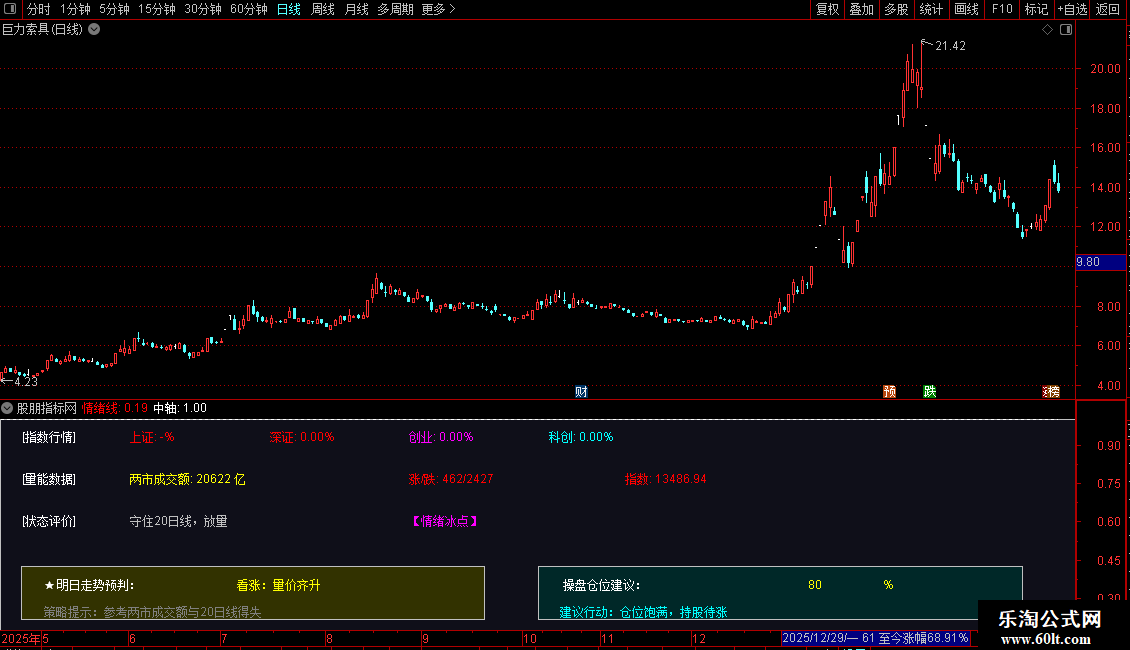Click the 2025/12/29 date range label
This screenshot has width=1130, height=650.
click(876, 638)
